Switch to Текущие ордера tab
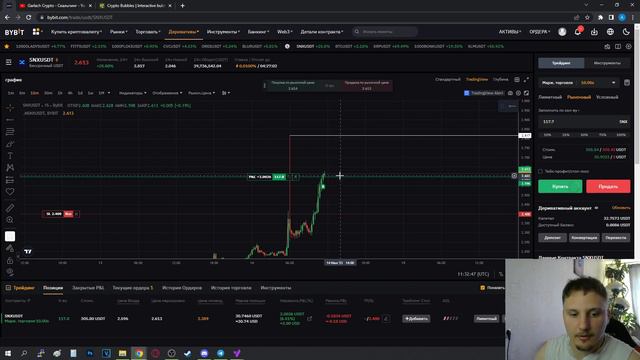This screenshot has width=640, height=360. [133, 288]
